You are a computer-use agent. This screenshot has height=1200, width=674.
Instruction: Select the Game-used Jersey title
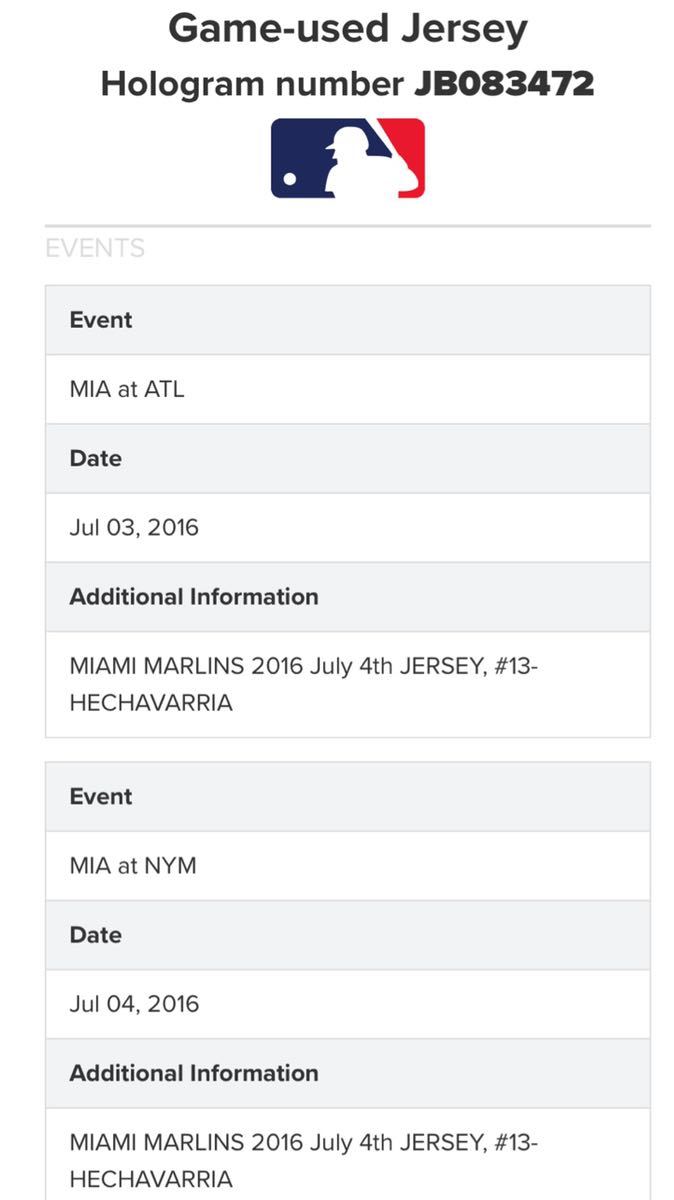click(x=347, y=30)
